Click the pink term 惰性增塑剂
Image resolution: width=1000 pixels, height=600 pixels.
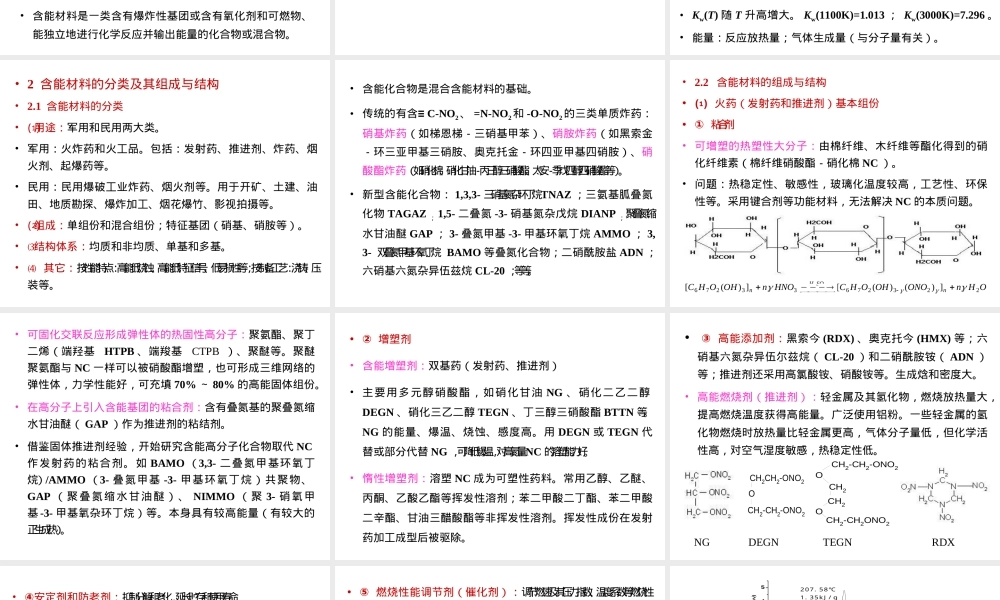390,478
